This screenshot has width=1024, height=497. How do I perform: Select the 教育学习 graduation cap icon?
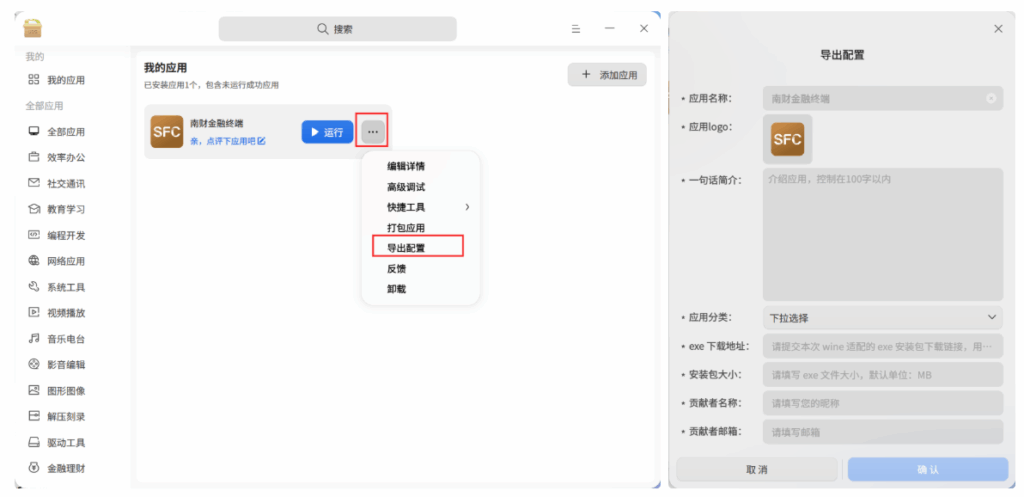click(34, 209)
